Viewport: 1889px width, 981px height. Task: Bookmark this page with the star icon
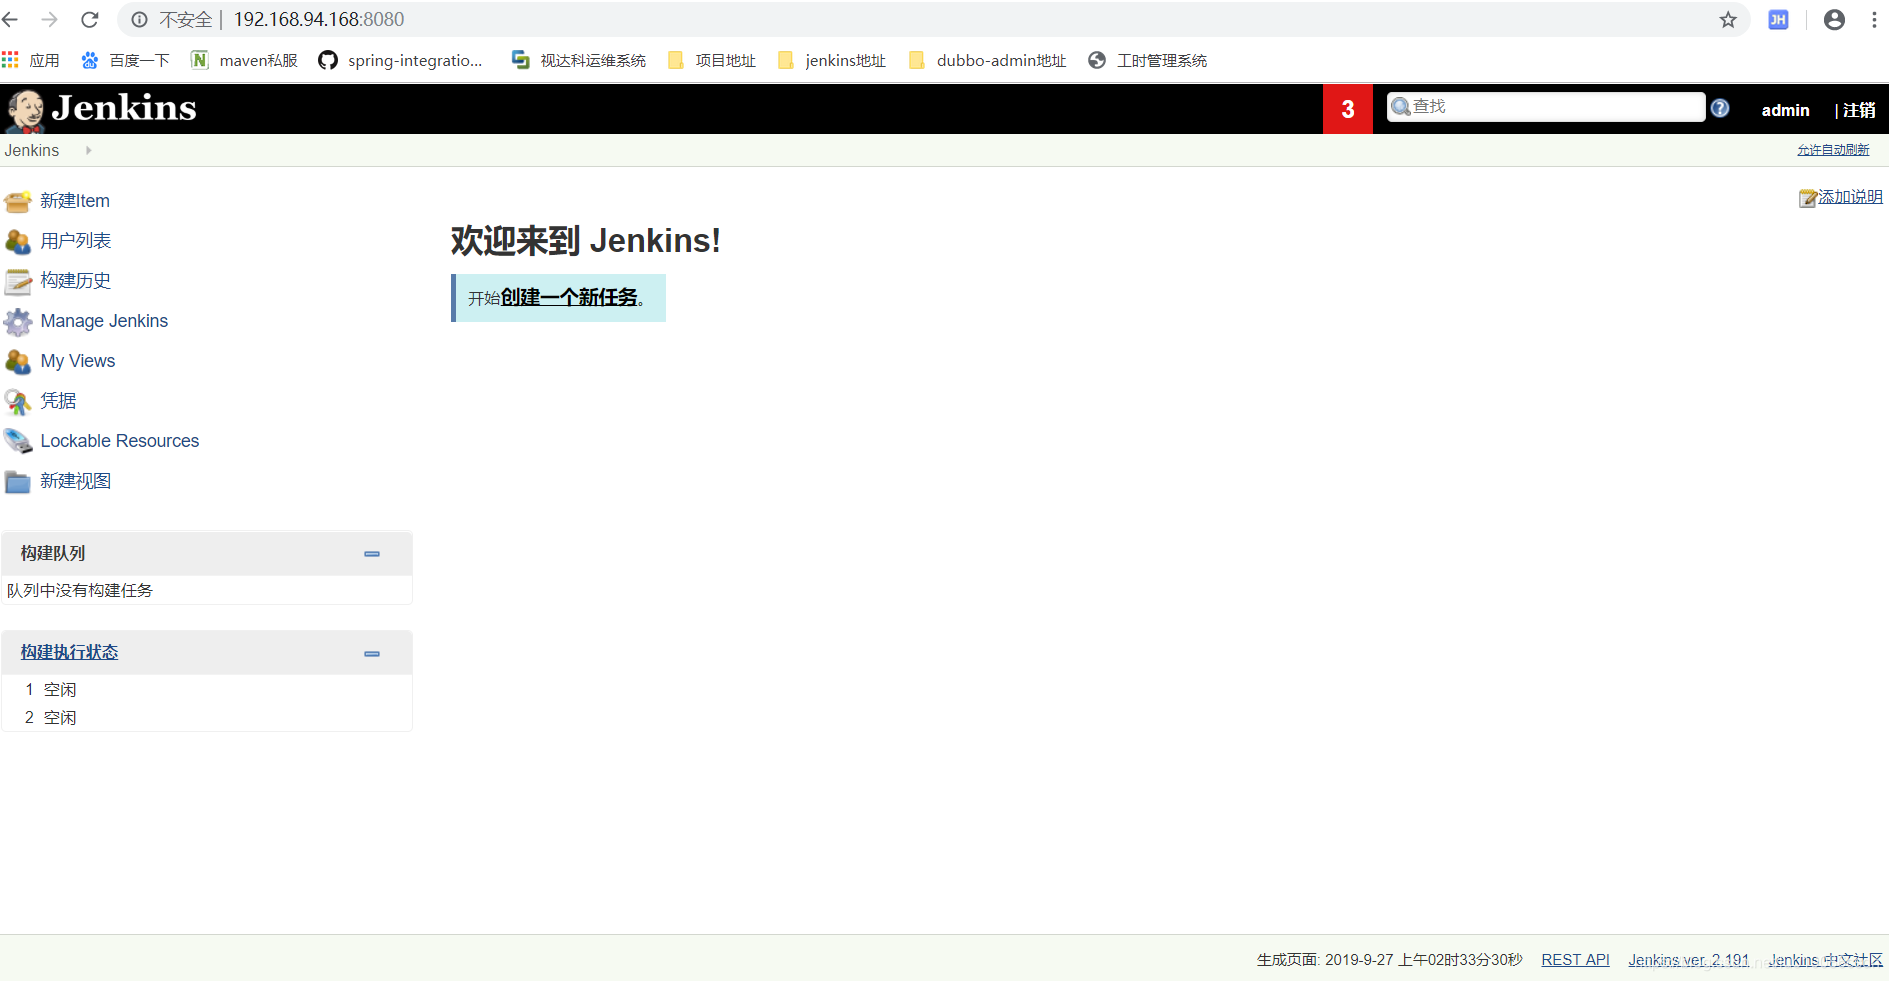1728,19
